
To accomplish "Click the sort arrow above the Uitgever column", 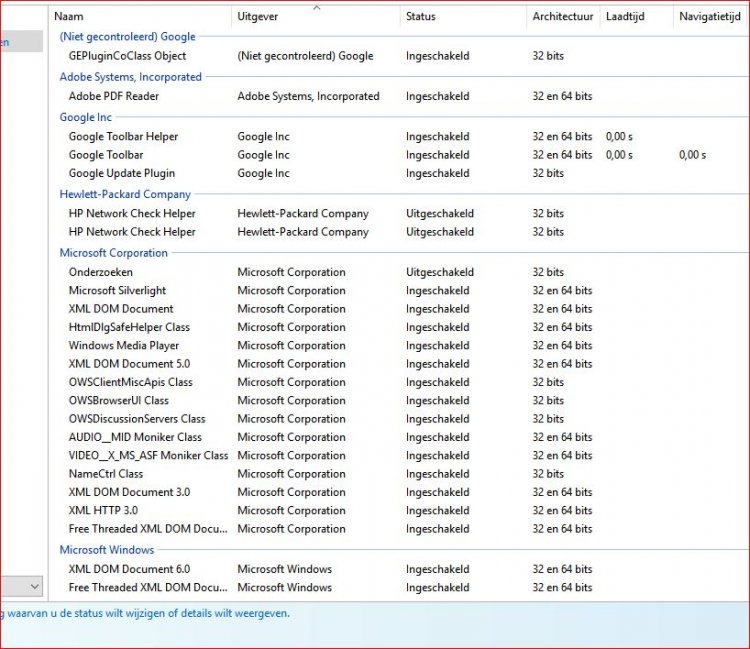I will (x=316, y=7).
